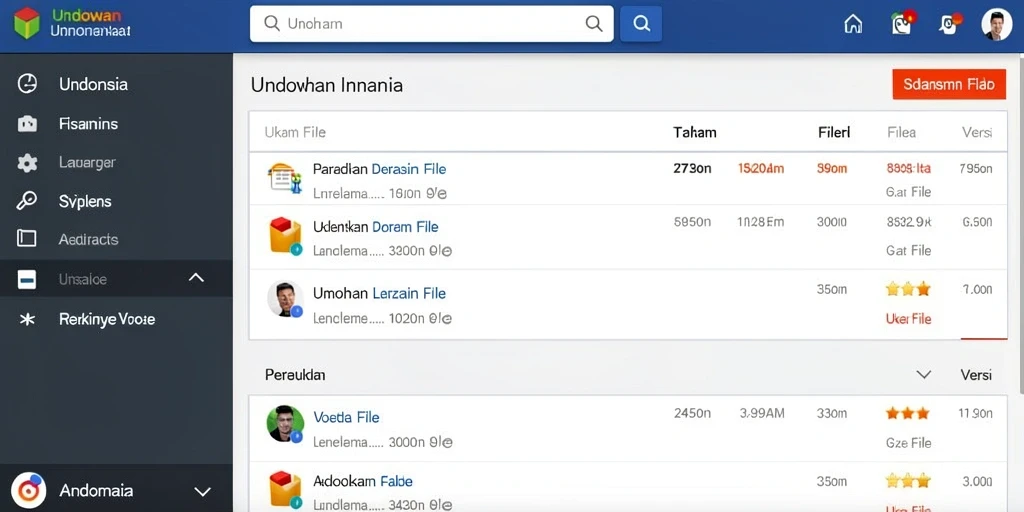This screenshot has height=512, width=1024.
Task: Click the Andomaia circular logo icon
Action: 28,491
